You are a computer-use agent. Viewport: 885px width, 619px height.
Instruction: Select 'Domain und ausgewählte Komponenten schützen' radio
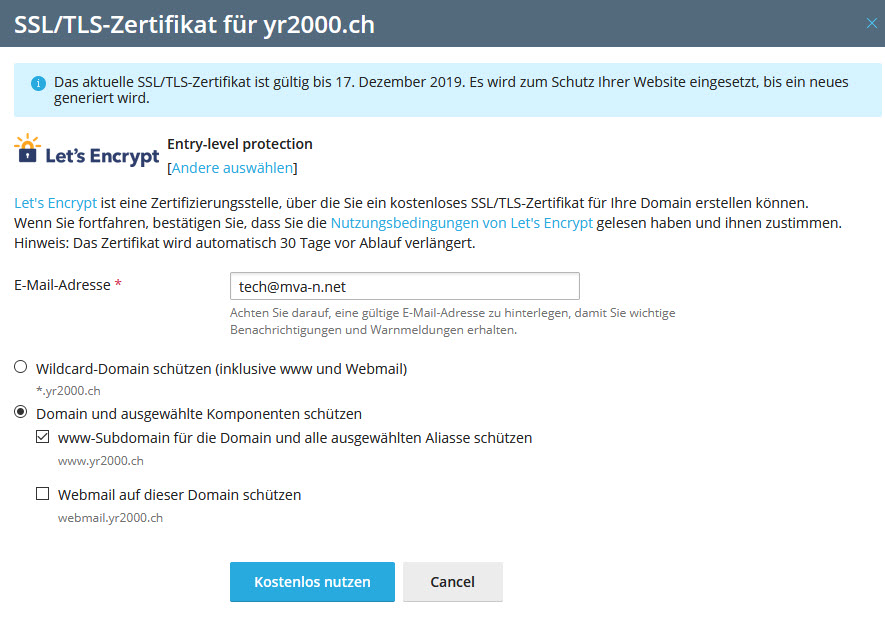click(x=21, y=412)
